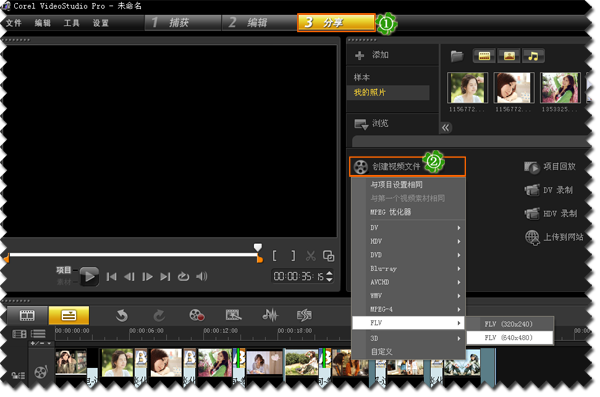This screenshot has width=600, height=397.
Task: Click 项目回放 project playback option
Action: point(550,167)
